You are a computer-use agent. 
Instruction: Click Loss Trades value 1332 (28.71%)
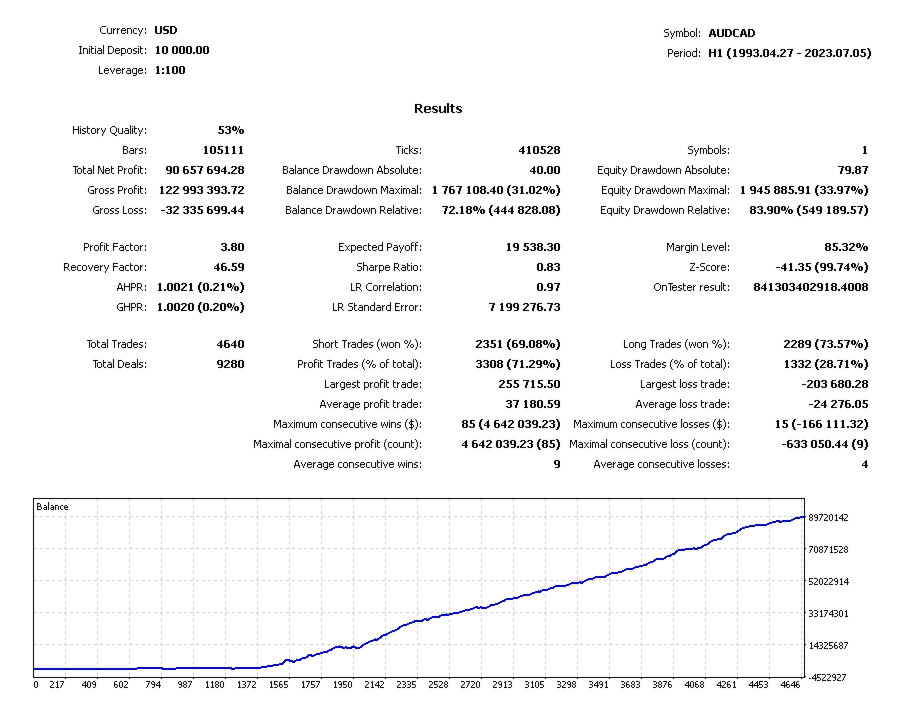pyautogui.click(x=826, y=364)
